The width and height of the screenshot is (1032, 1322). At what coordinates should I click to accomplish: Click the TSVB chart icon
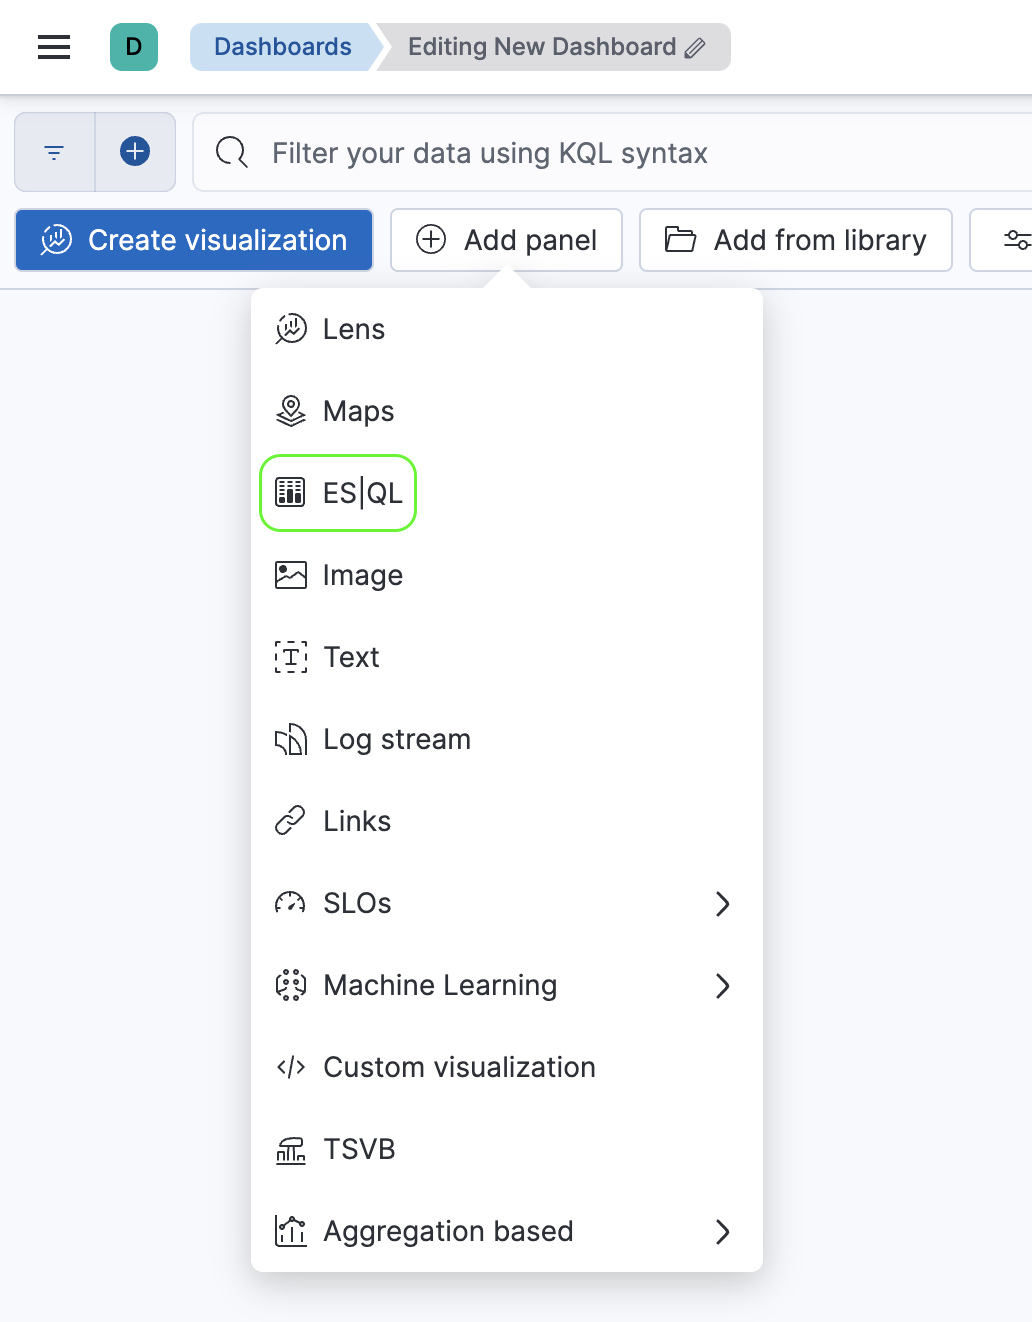(290, 1149)
